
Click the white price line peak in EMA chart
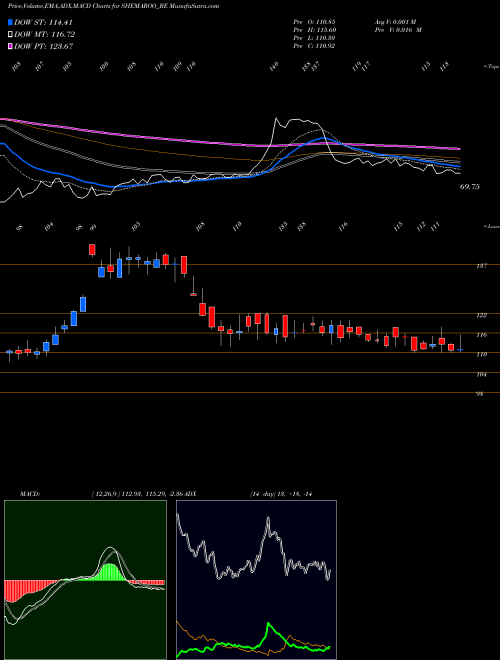tap(277, 120)
